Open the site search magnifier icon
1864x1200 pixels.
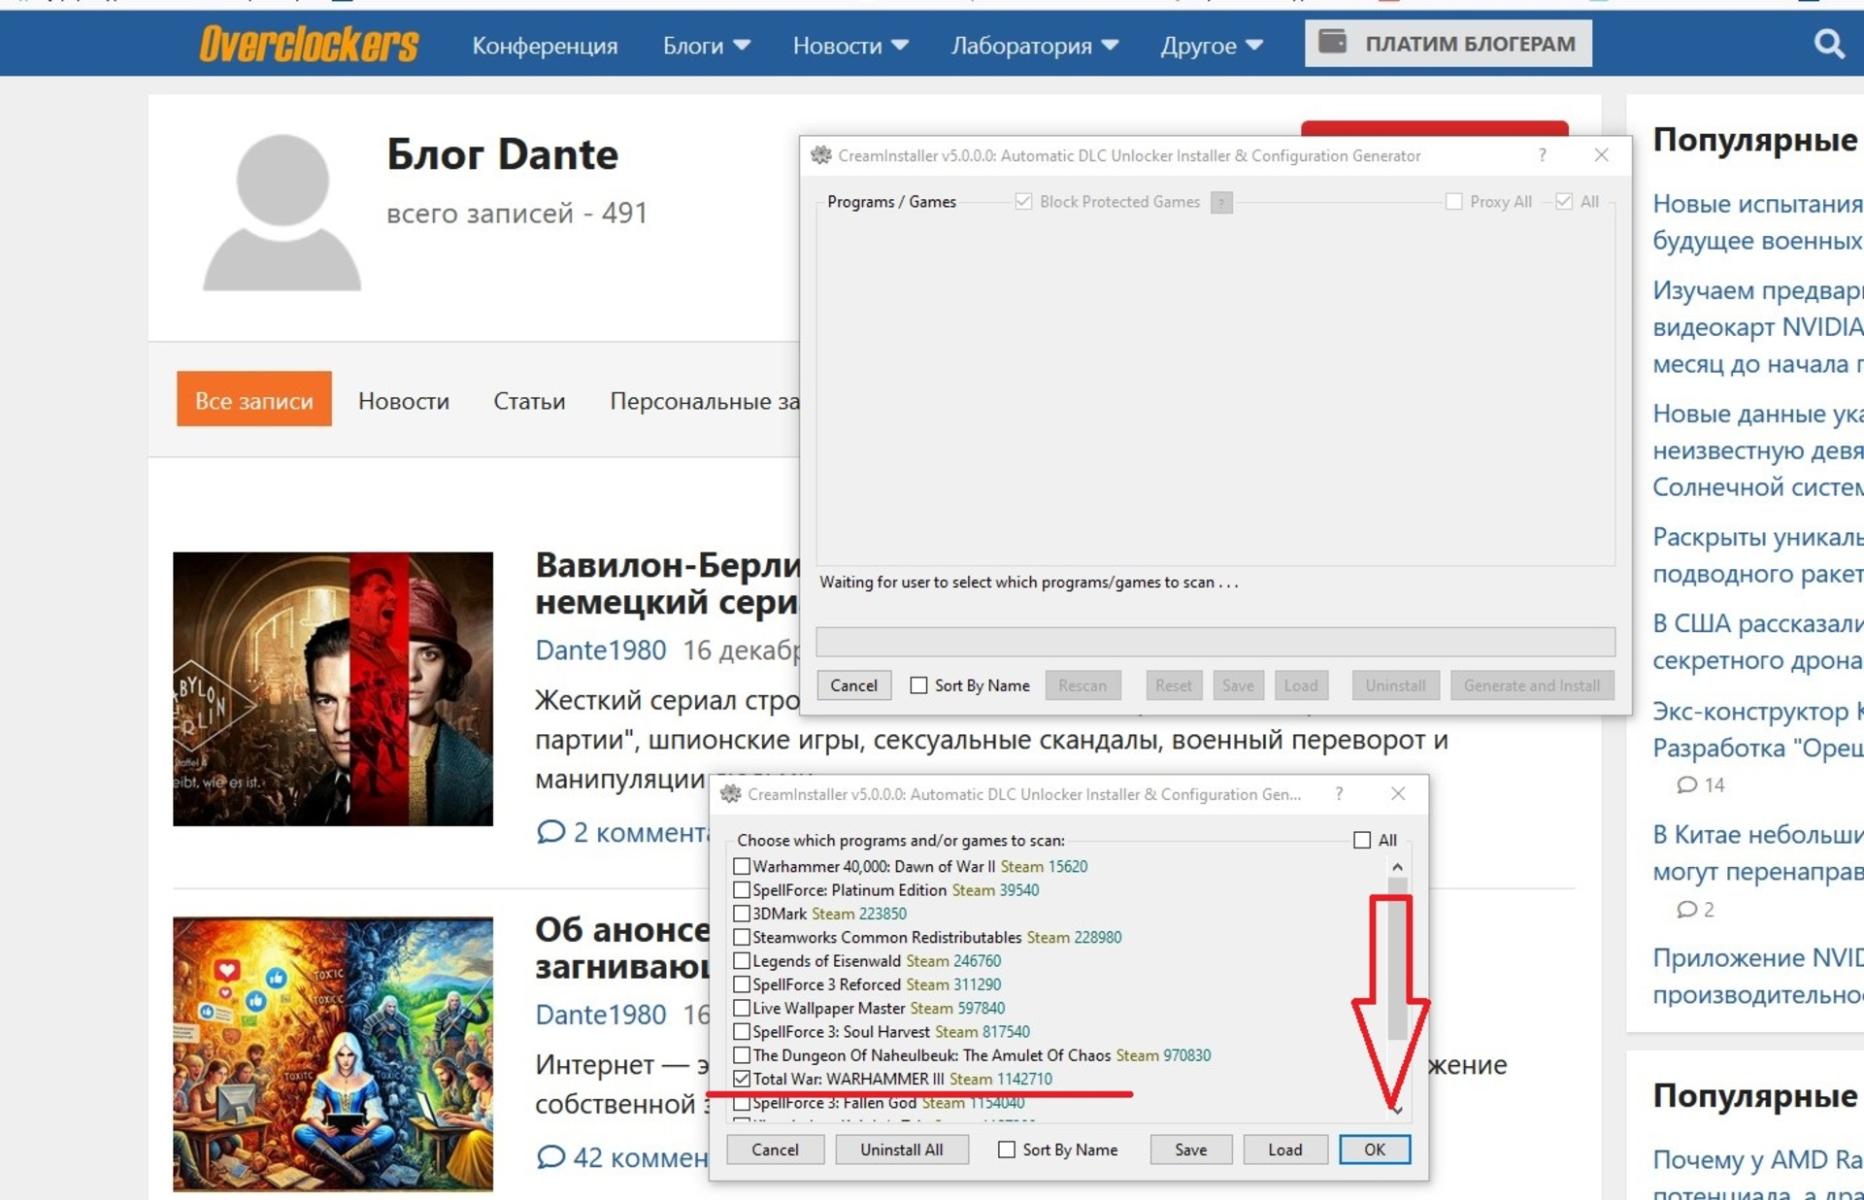1829,44
